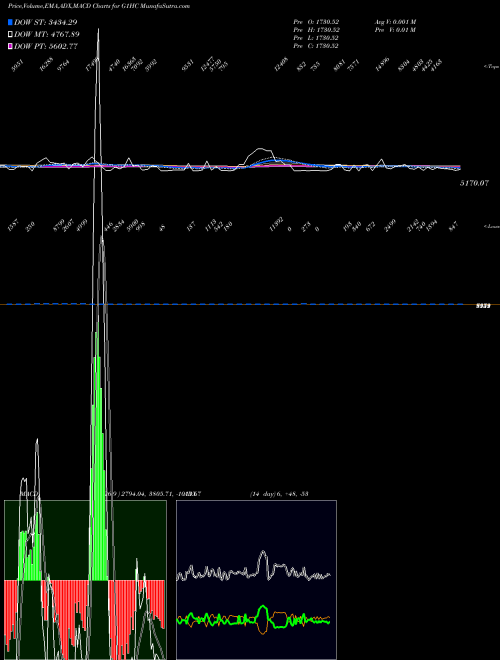
Task: Click the top volume label 14896
Action: (382, 64)
